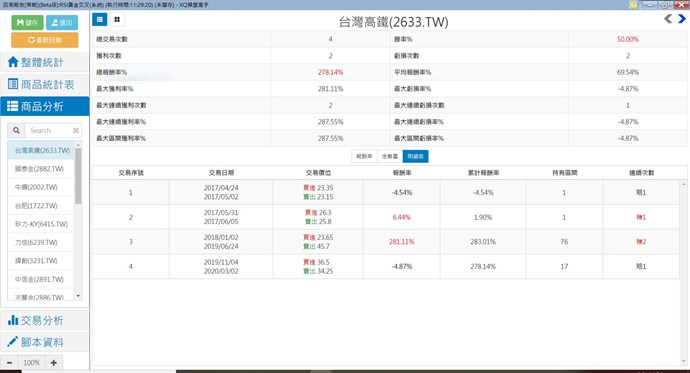Clear the search box with the X icon
The height and width of the screenshot is (373, 690).
coord(76,130)
